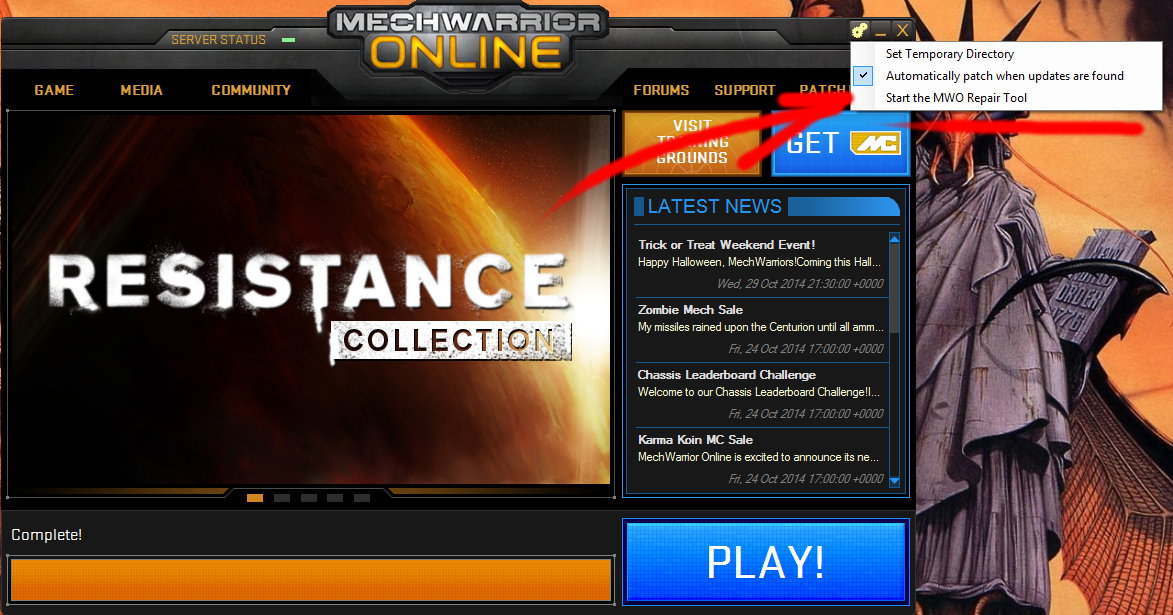Click Visit Training Grounds button
This screenshot has width=1173, height=615.
[692, 143]
